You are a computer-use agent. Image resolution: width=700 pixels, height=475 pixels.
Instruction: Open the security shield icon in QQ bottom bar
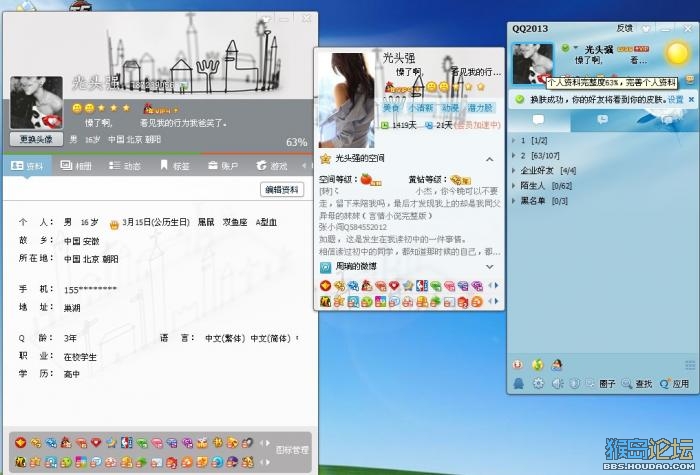[x=575, y=383]
